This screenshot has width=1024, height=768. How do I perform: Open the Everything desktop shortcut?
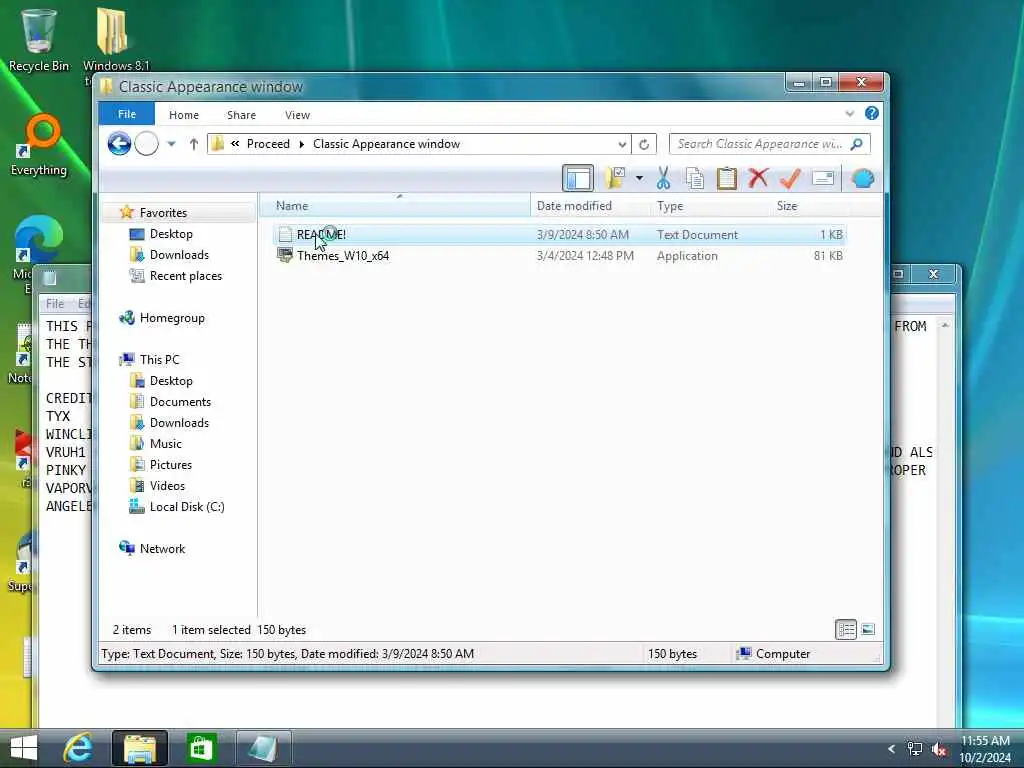coord(39,145)
